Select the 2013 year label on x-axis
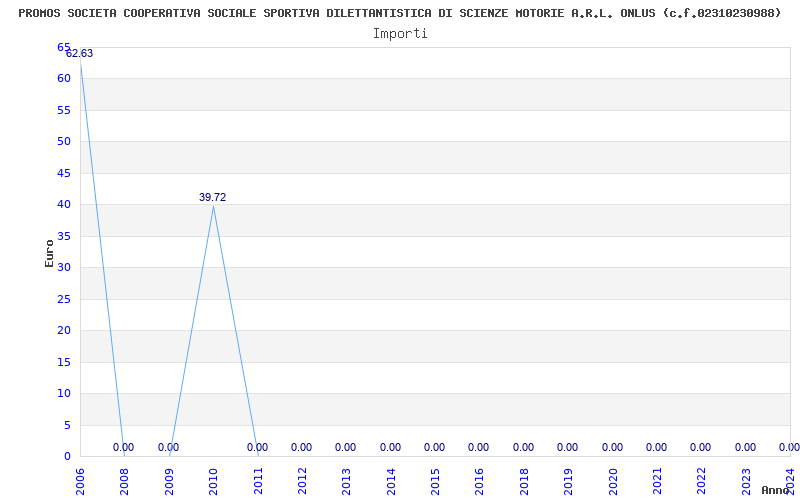 [x=346, y=481]
